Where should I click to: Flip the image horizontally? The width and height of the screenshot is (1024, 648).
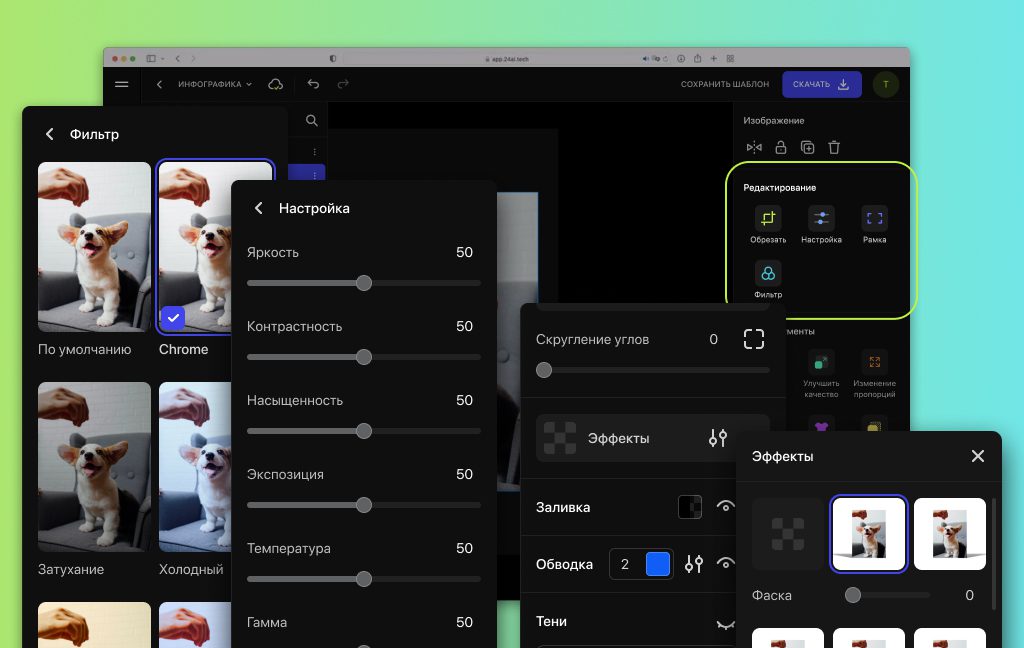(754, 148)
